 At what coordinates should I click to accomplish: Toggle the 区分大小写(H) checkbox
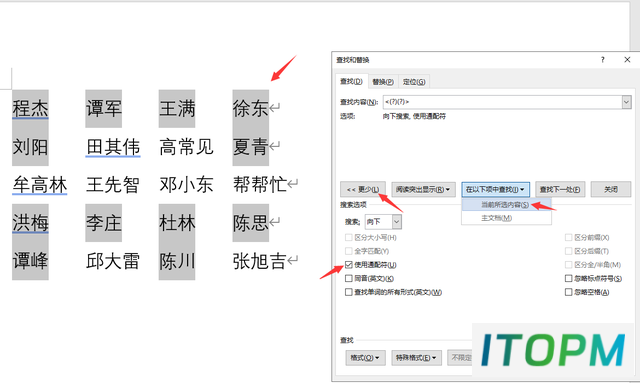point(349,237)
